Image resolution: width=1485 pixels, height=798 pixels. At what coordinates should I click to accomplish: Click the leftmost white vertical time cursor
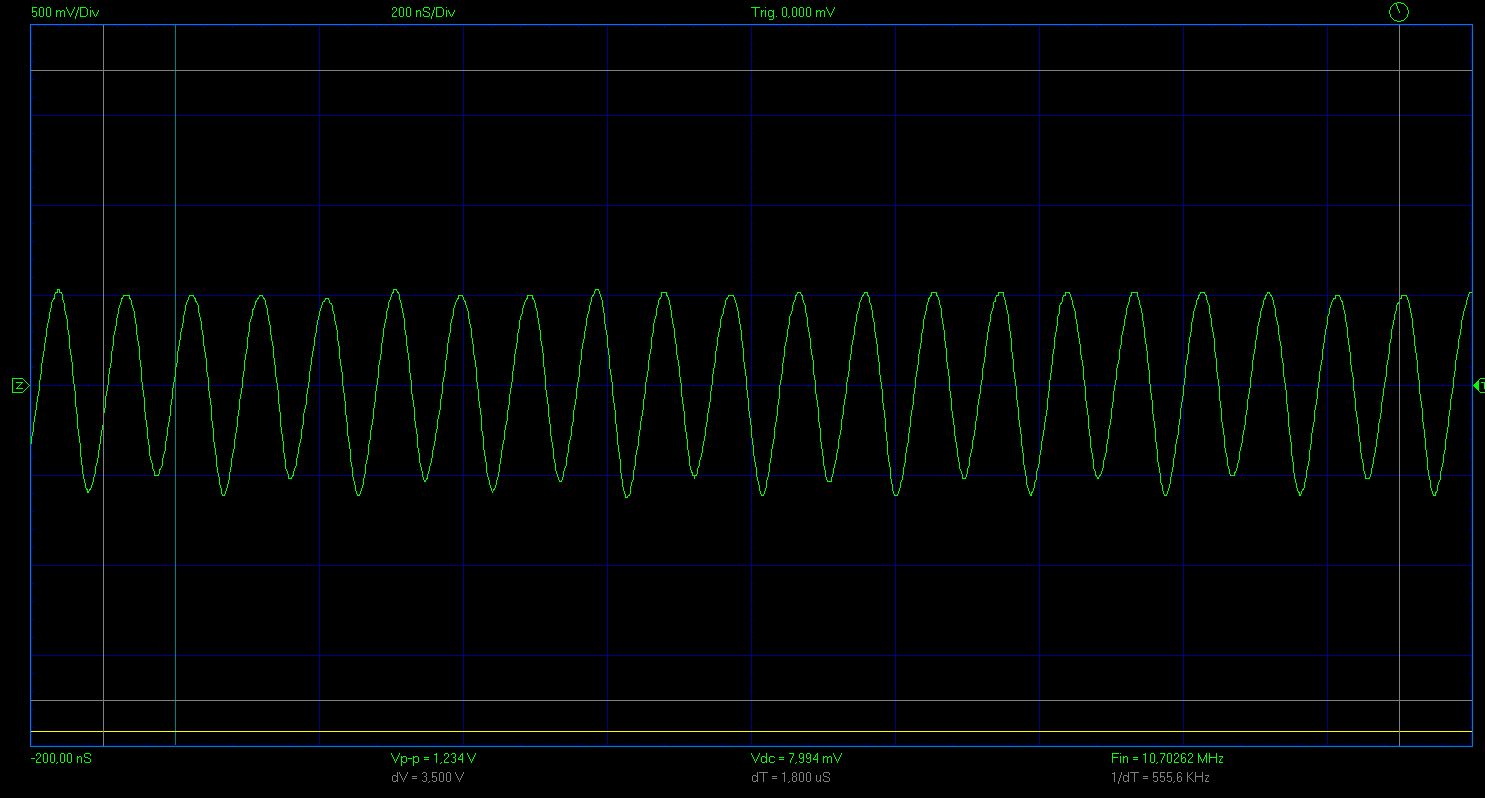(x=104, y=200)
